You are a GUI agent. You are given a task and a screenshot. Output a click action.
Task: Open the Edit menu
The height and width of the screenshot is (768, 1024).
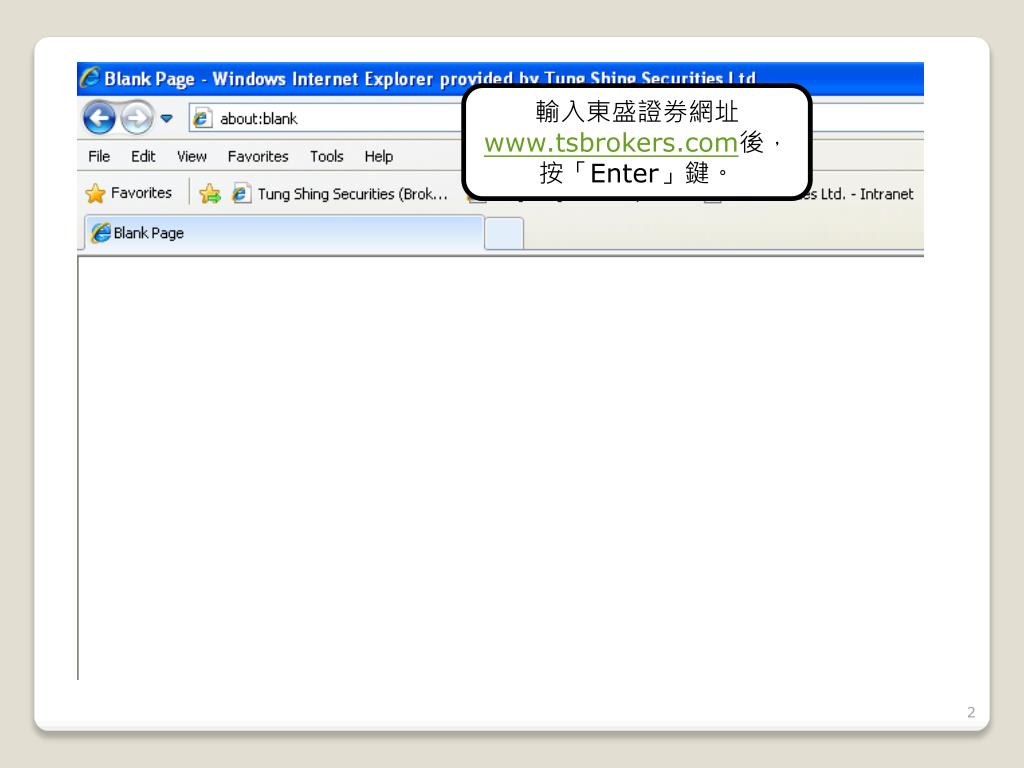pos(143,157)
